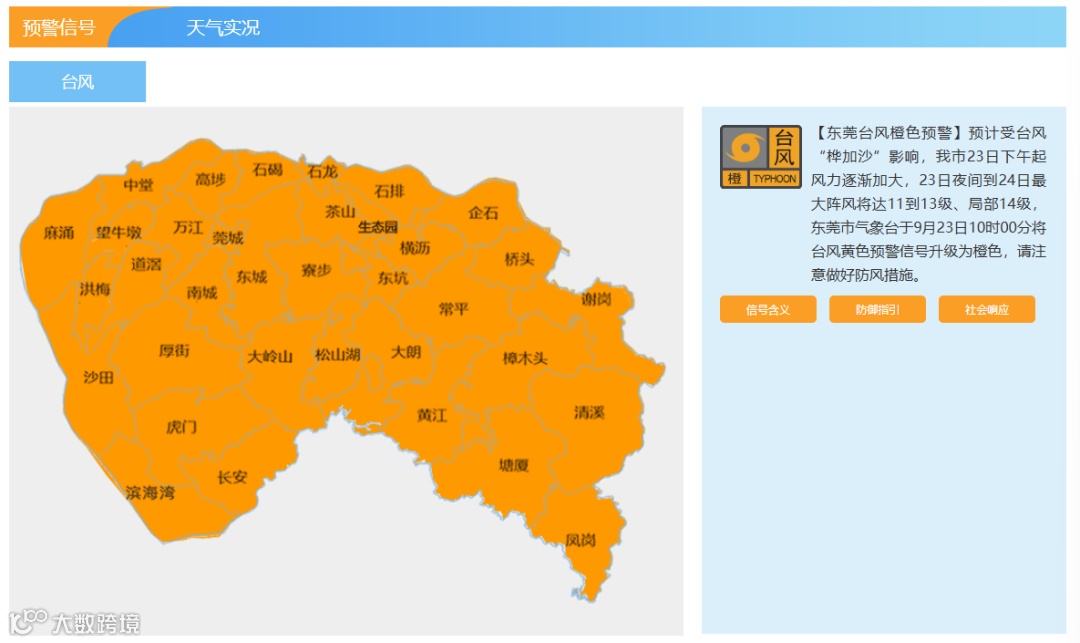Switch to the 天气实况 tab
The image size is (1080, 643).
pyautogui.click(x=222, y=28)
